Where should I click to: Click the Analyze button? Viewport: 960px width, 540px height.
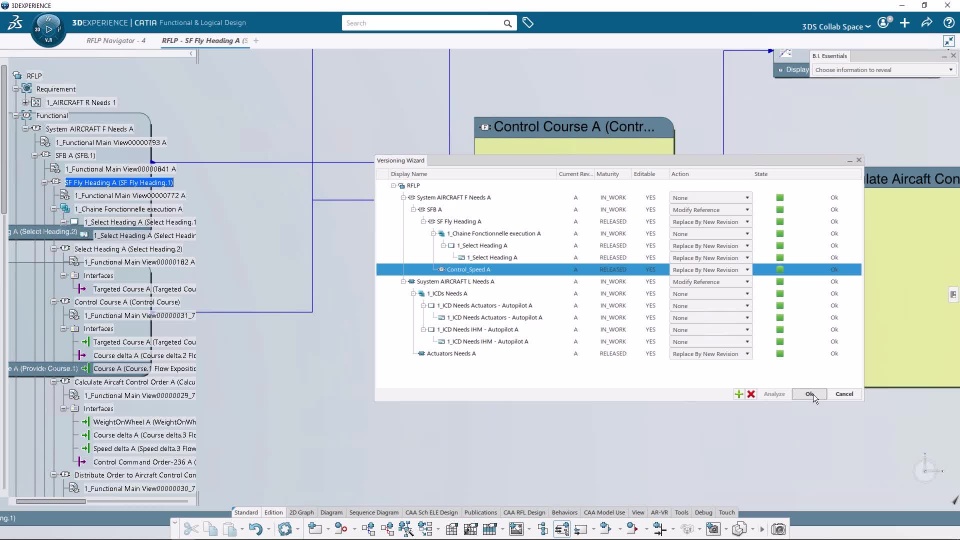pos(774,394)
